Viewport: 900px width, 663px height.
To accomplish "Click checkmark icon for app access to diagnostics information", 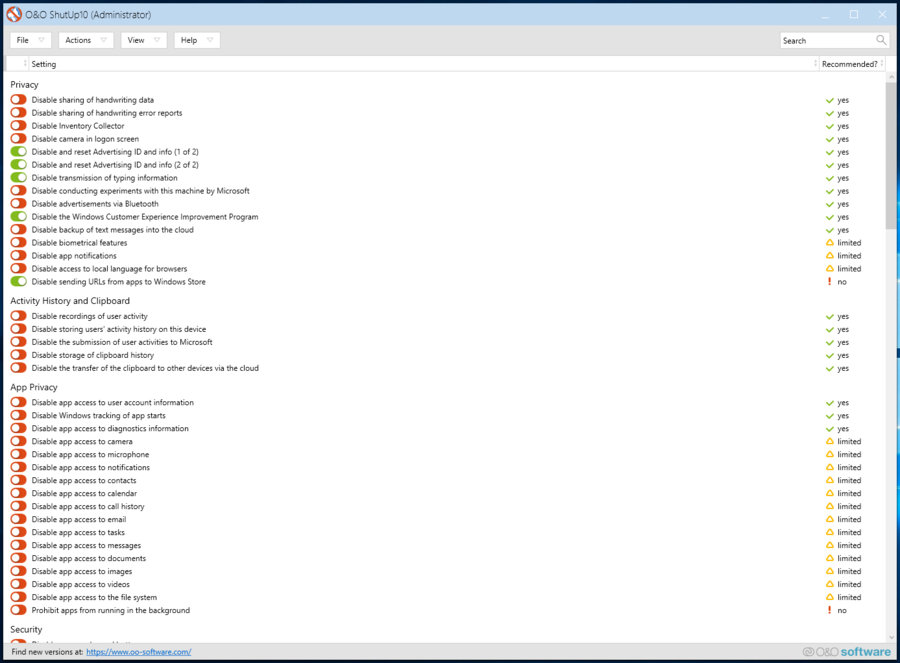I will (x=829, y=429).
